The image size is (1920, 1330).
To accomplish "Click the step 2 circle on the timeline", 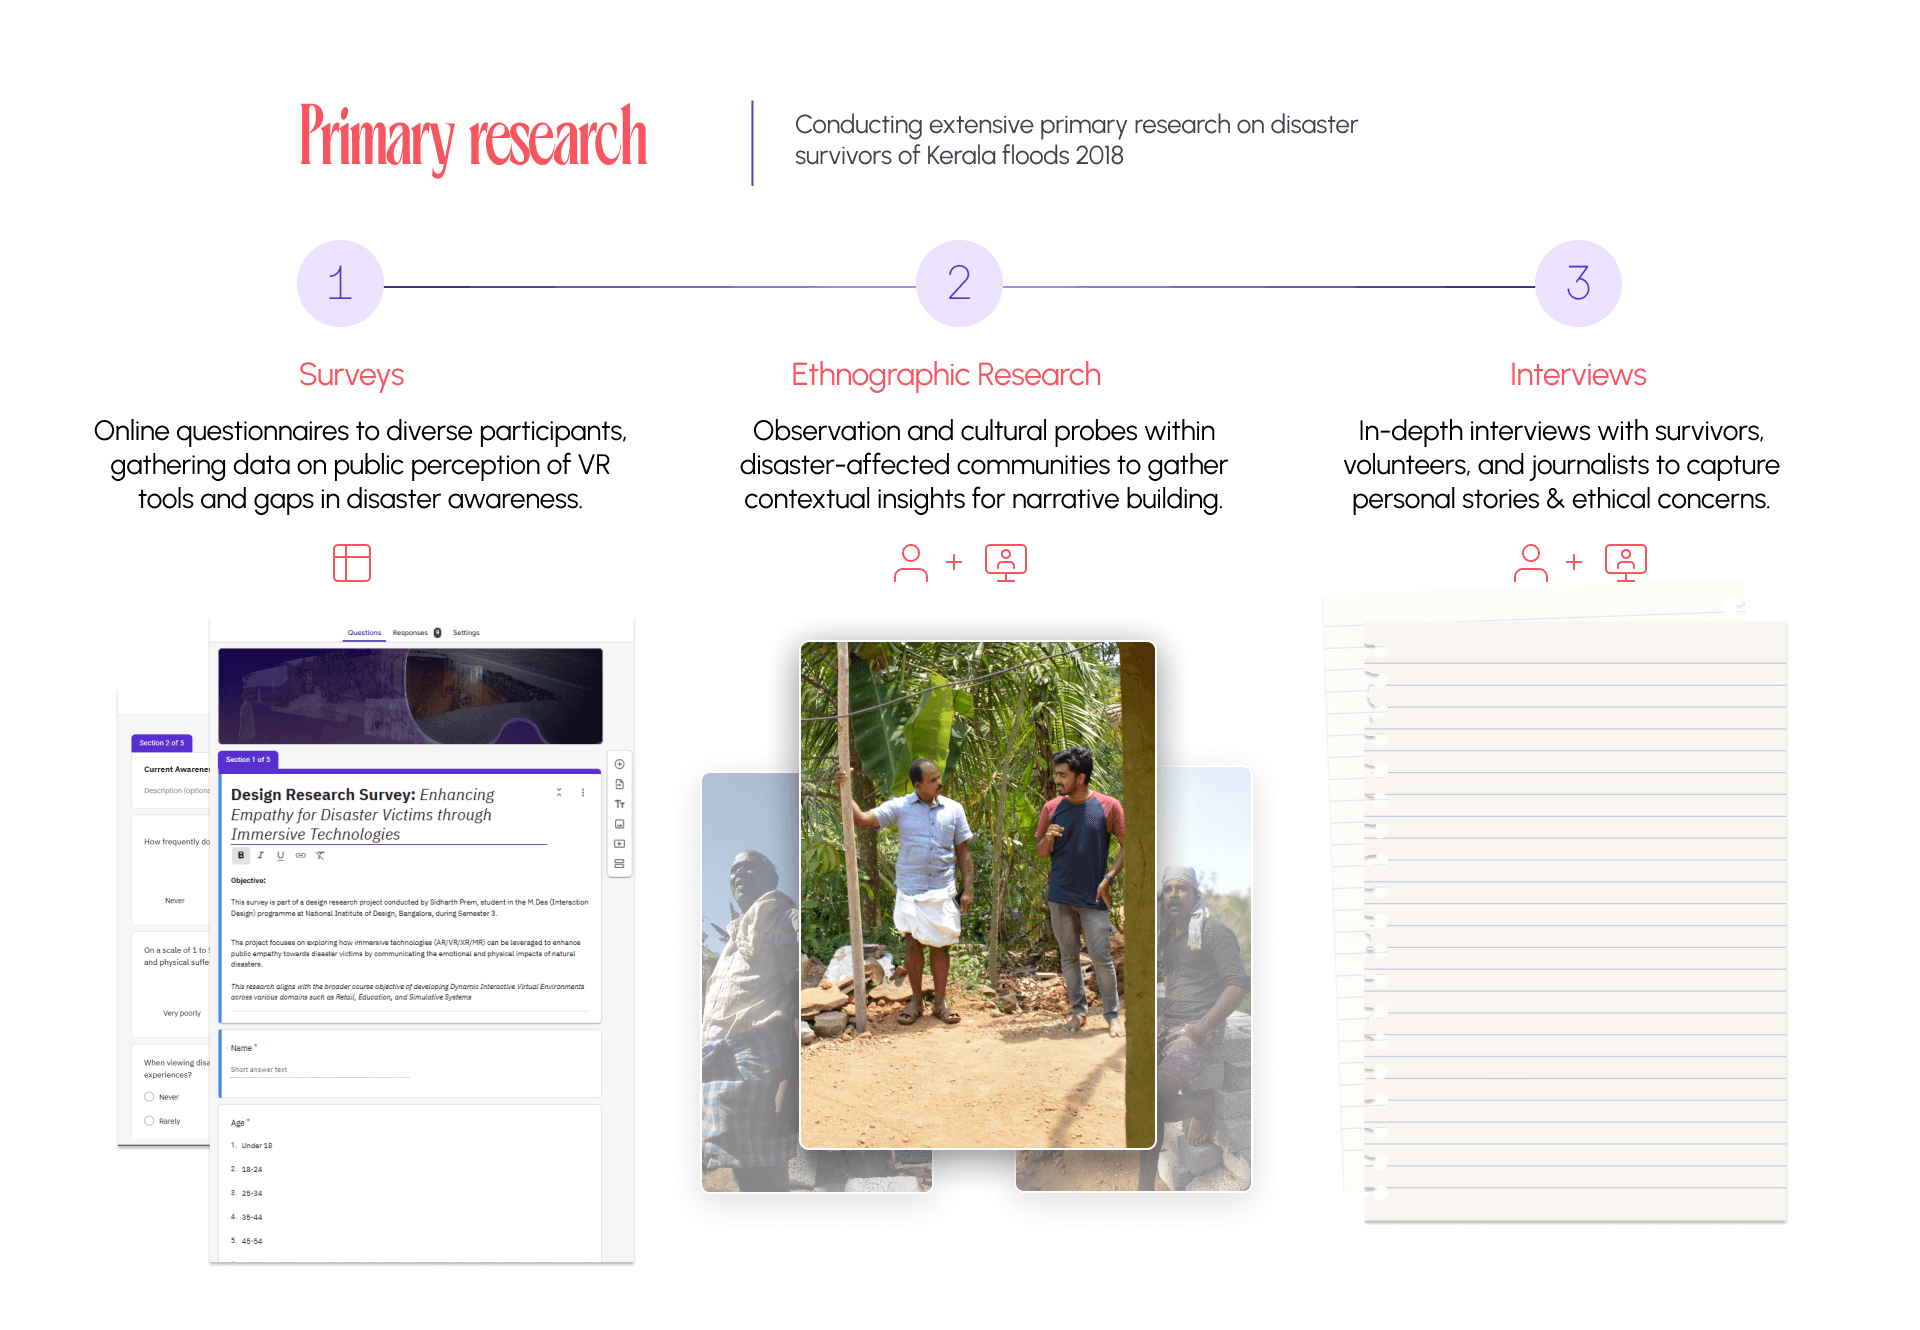I will point(959,283).
